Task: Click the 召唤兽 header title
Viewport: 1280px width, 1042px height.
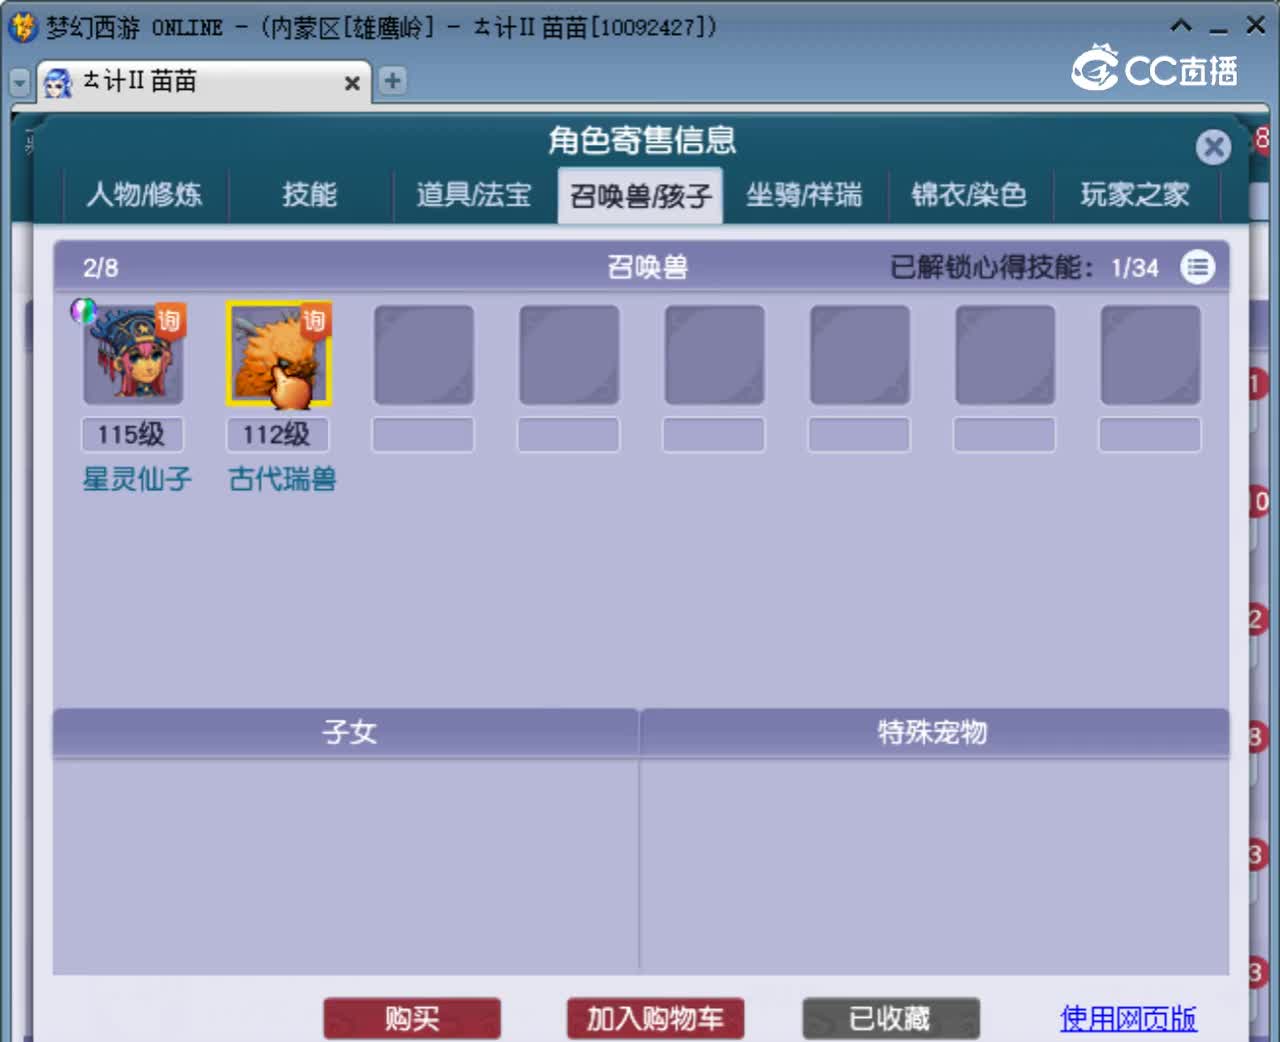Action: [x=647, y=267]
